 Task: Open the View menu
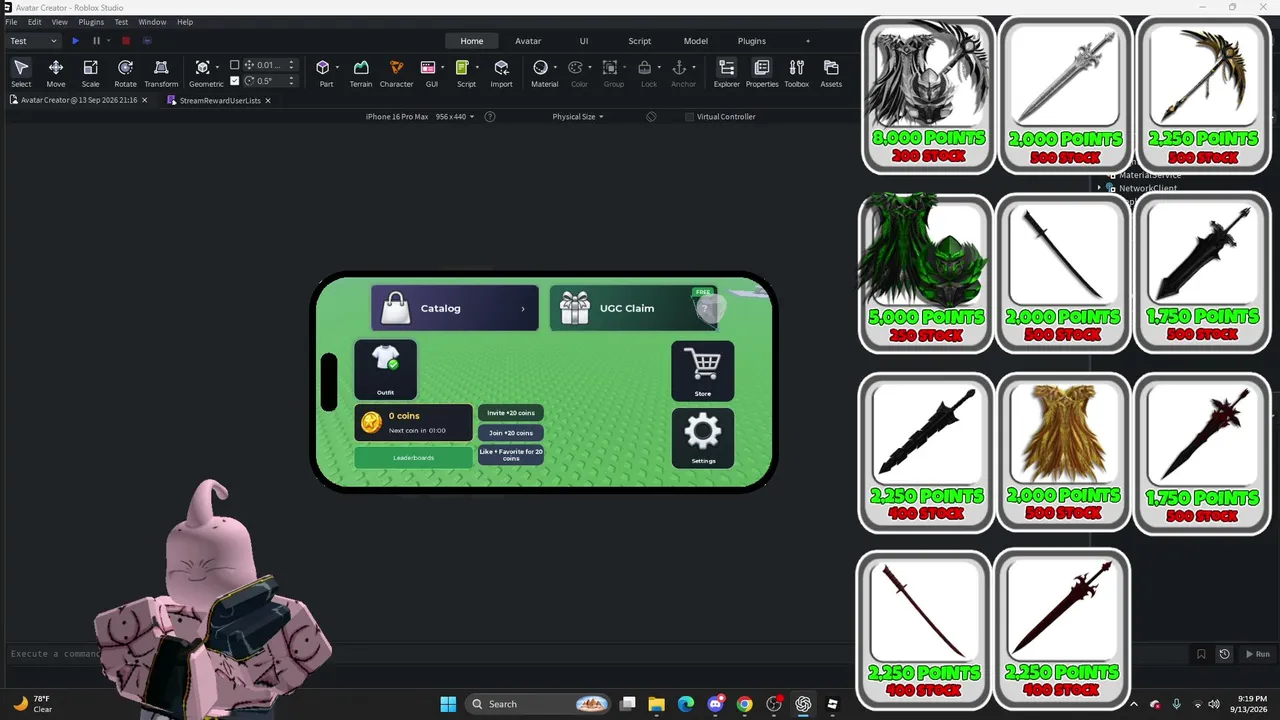coord(60,22)
